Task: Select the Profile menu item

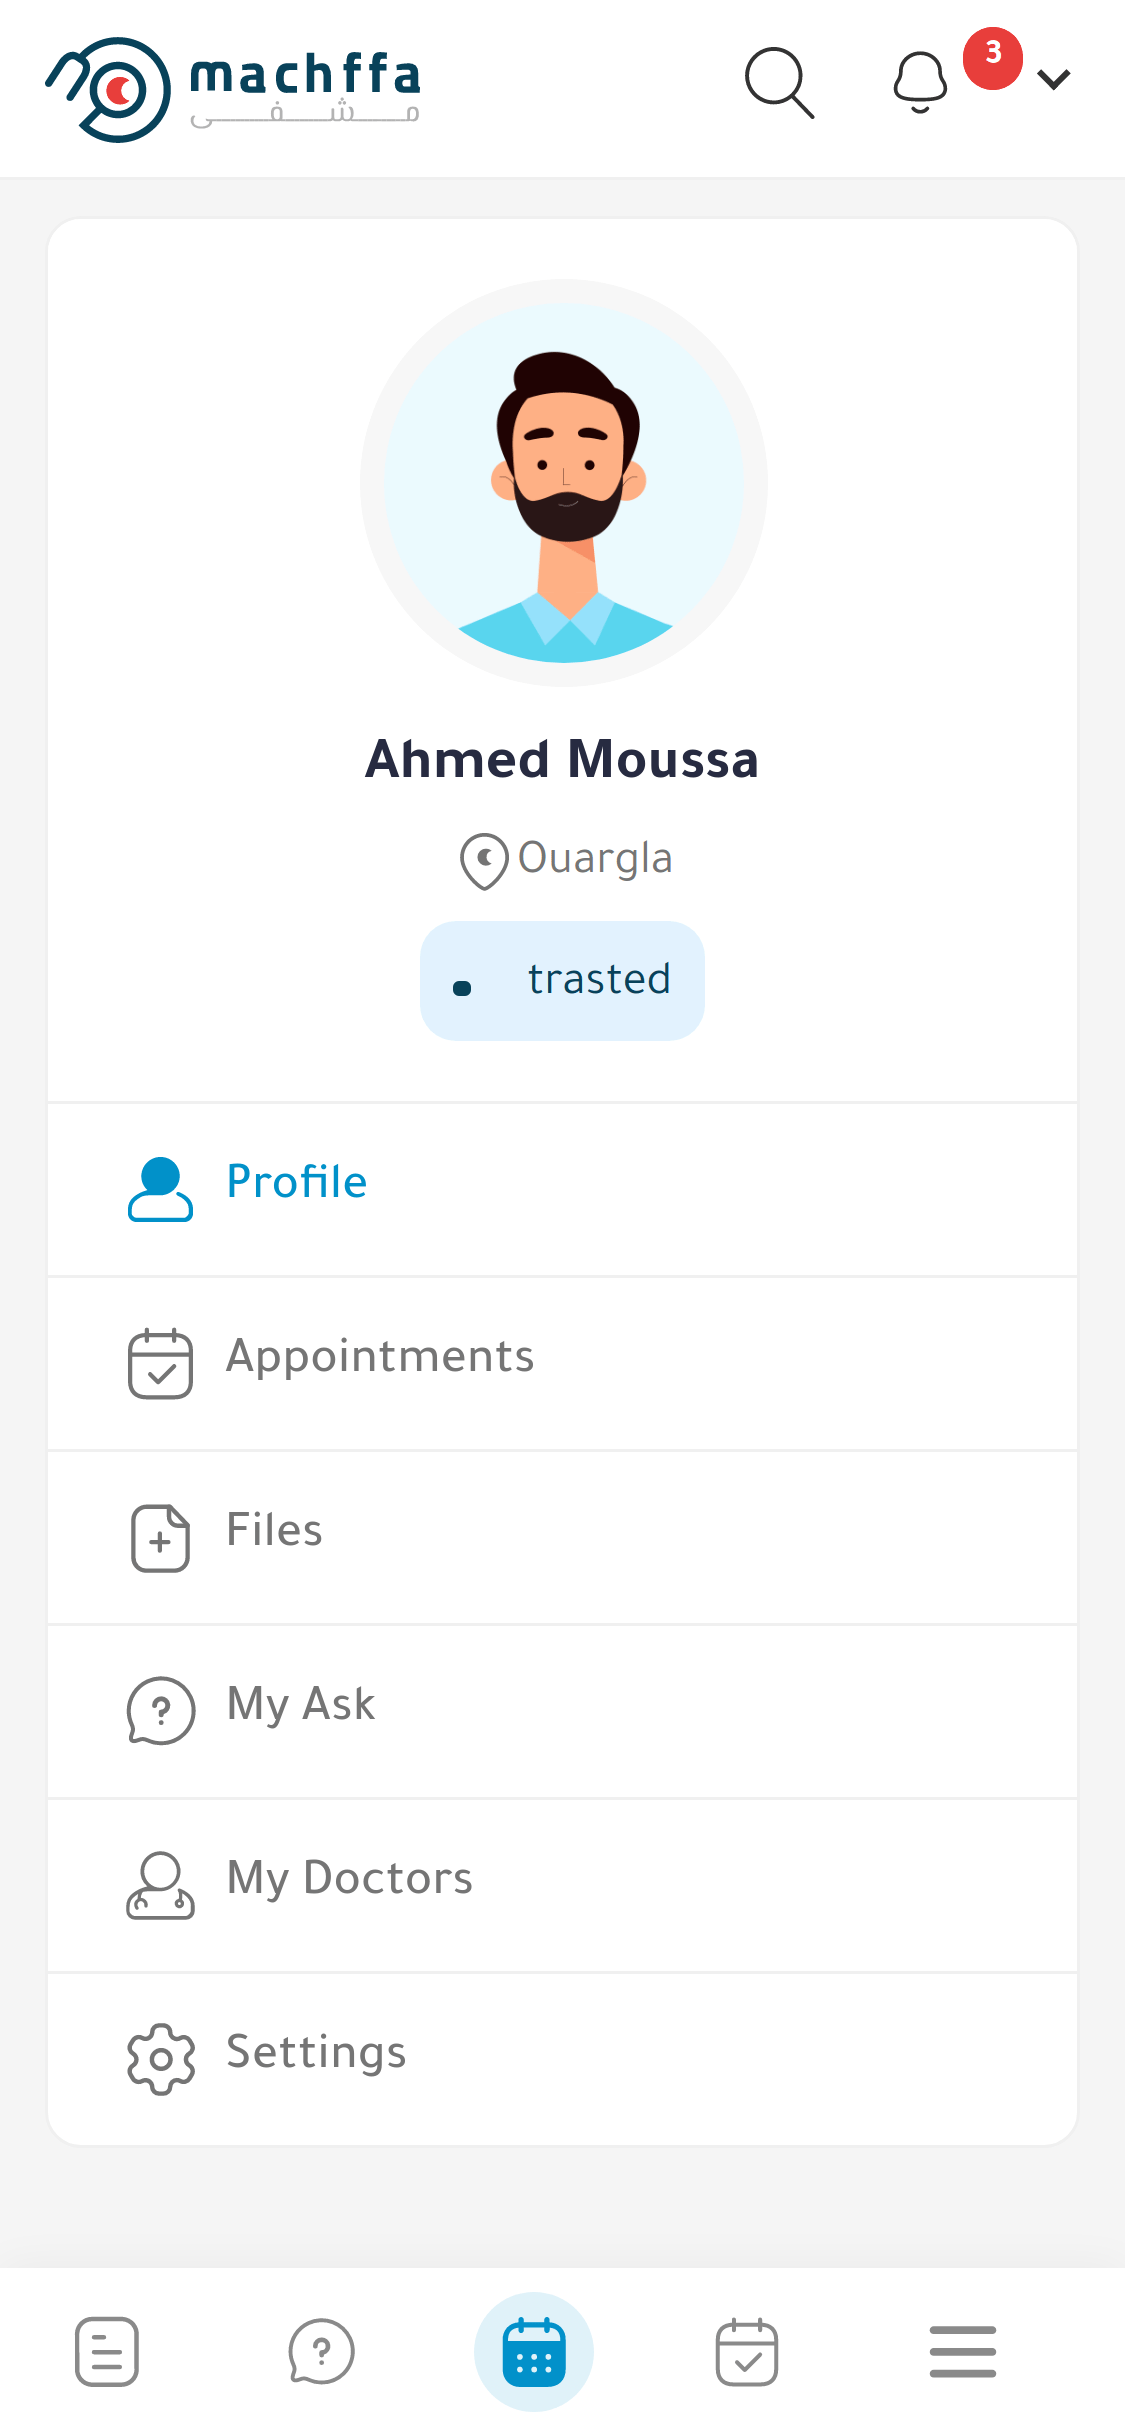Action: point(296,1183)
